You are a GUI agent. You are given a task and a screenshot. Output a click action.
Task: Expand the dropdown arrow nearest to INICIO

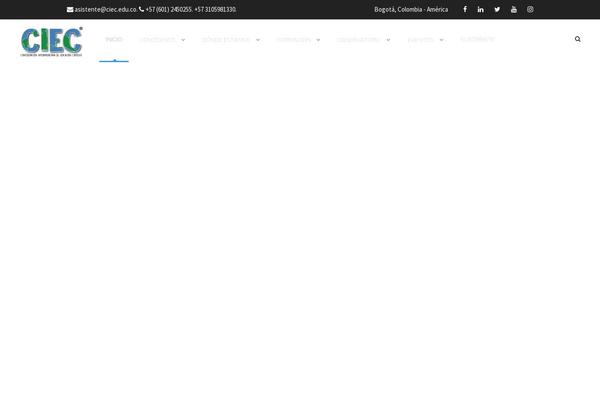(183, 40)
